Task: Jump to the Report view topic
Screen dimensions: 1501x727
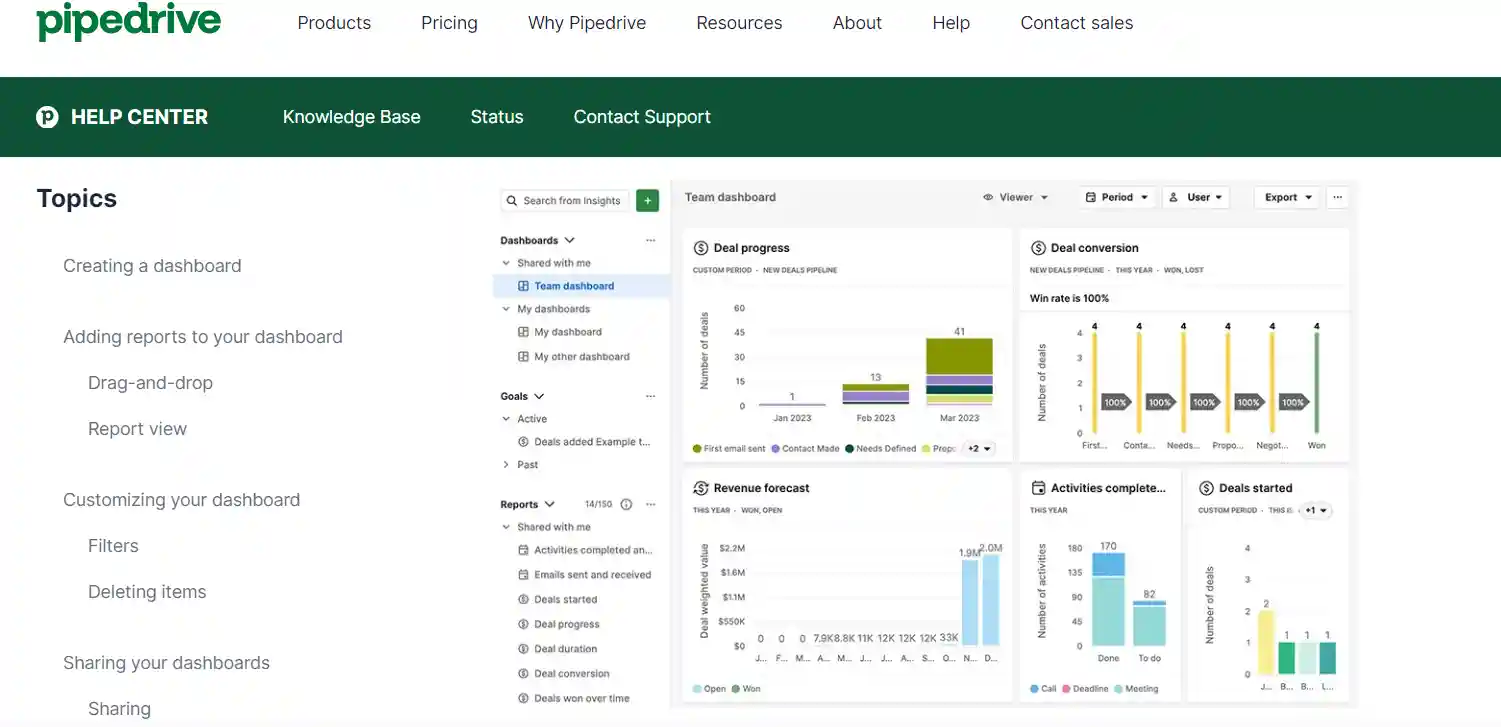Action: pyautogui.click(x=137, y=429)
